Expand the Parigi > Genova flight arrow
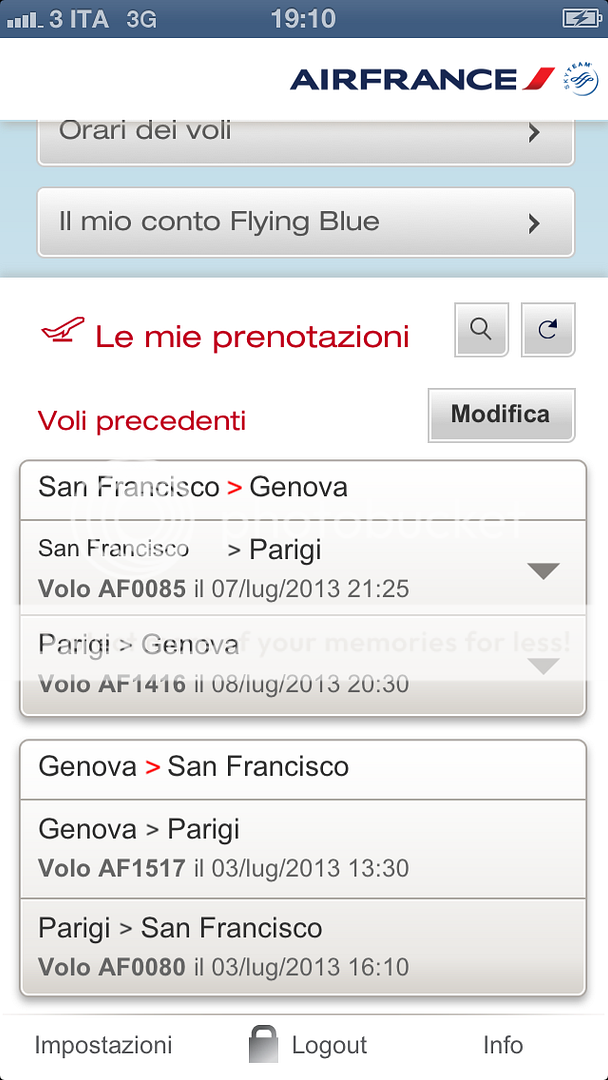608x1080 pixels. [x=542, y=666]
